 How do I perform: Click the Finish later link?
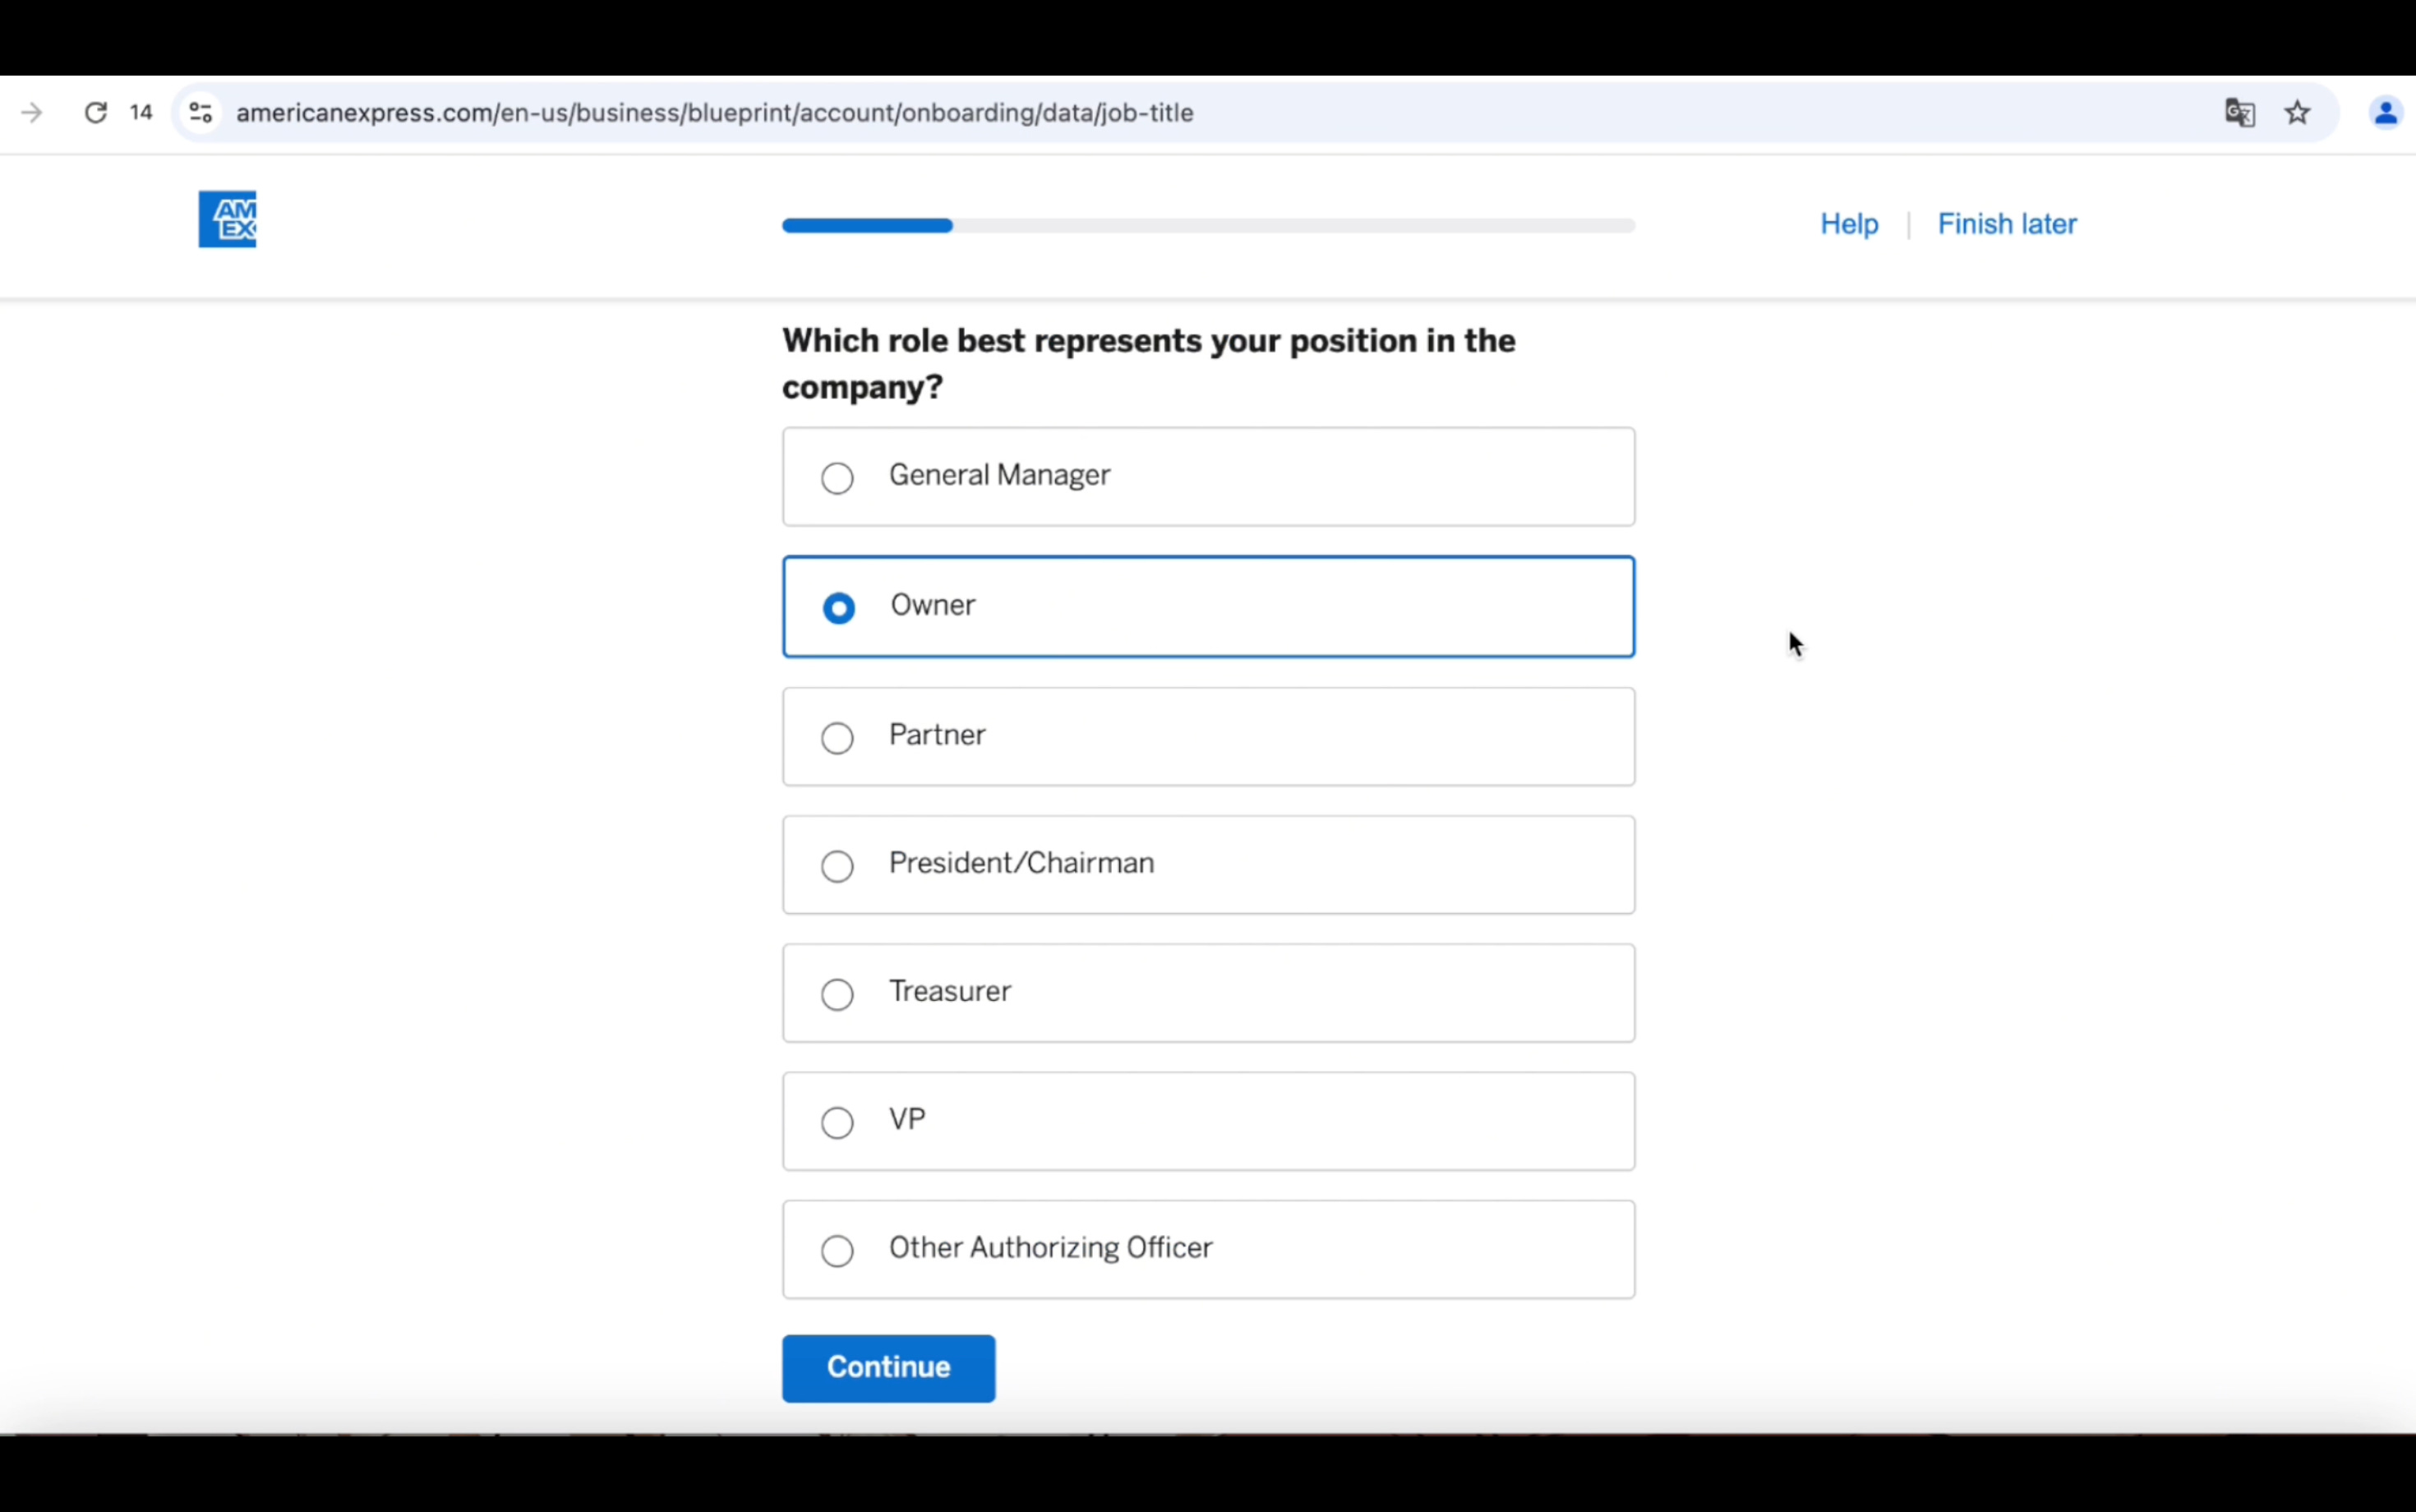[x=2006, y=224]
